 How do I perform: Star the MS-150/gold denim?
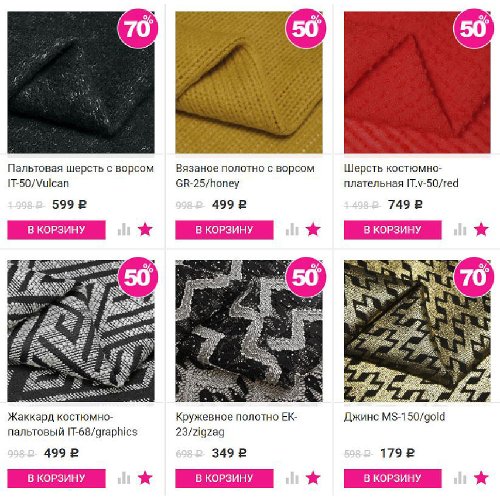[x=481, y=478]
